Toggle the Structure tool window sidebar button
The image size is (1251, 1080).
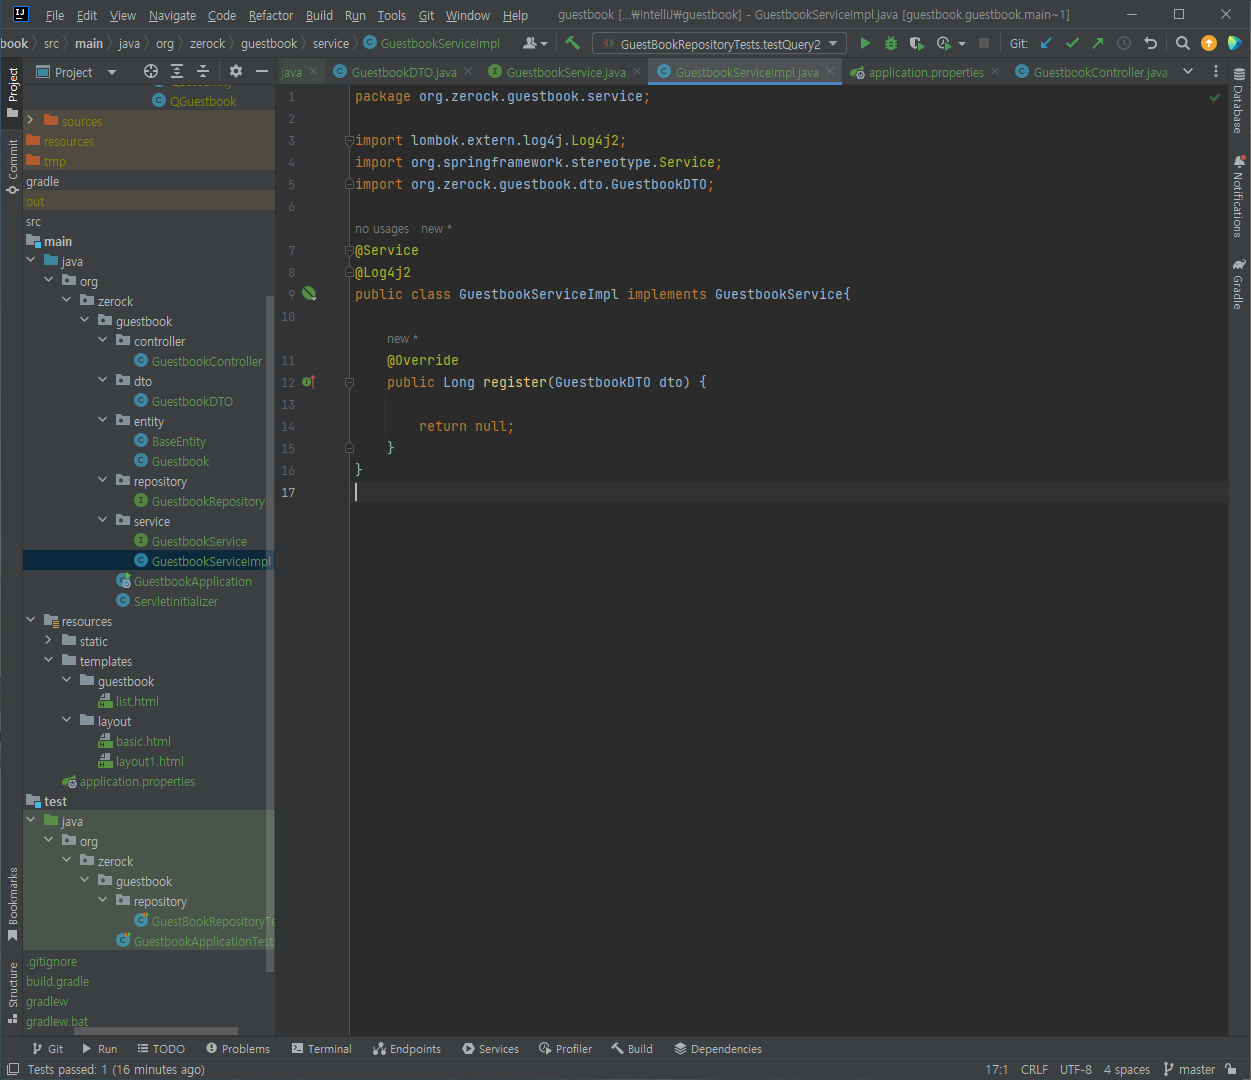pos(12,993)
